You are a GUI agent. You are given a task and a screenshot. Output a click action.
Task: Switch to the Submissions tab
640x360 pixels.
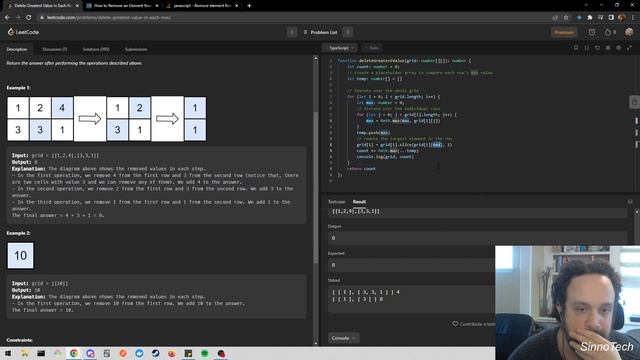136,49
